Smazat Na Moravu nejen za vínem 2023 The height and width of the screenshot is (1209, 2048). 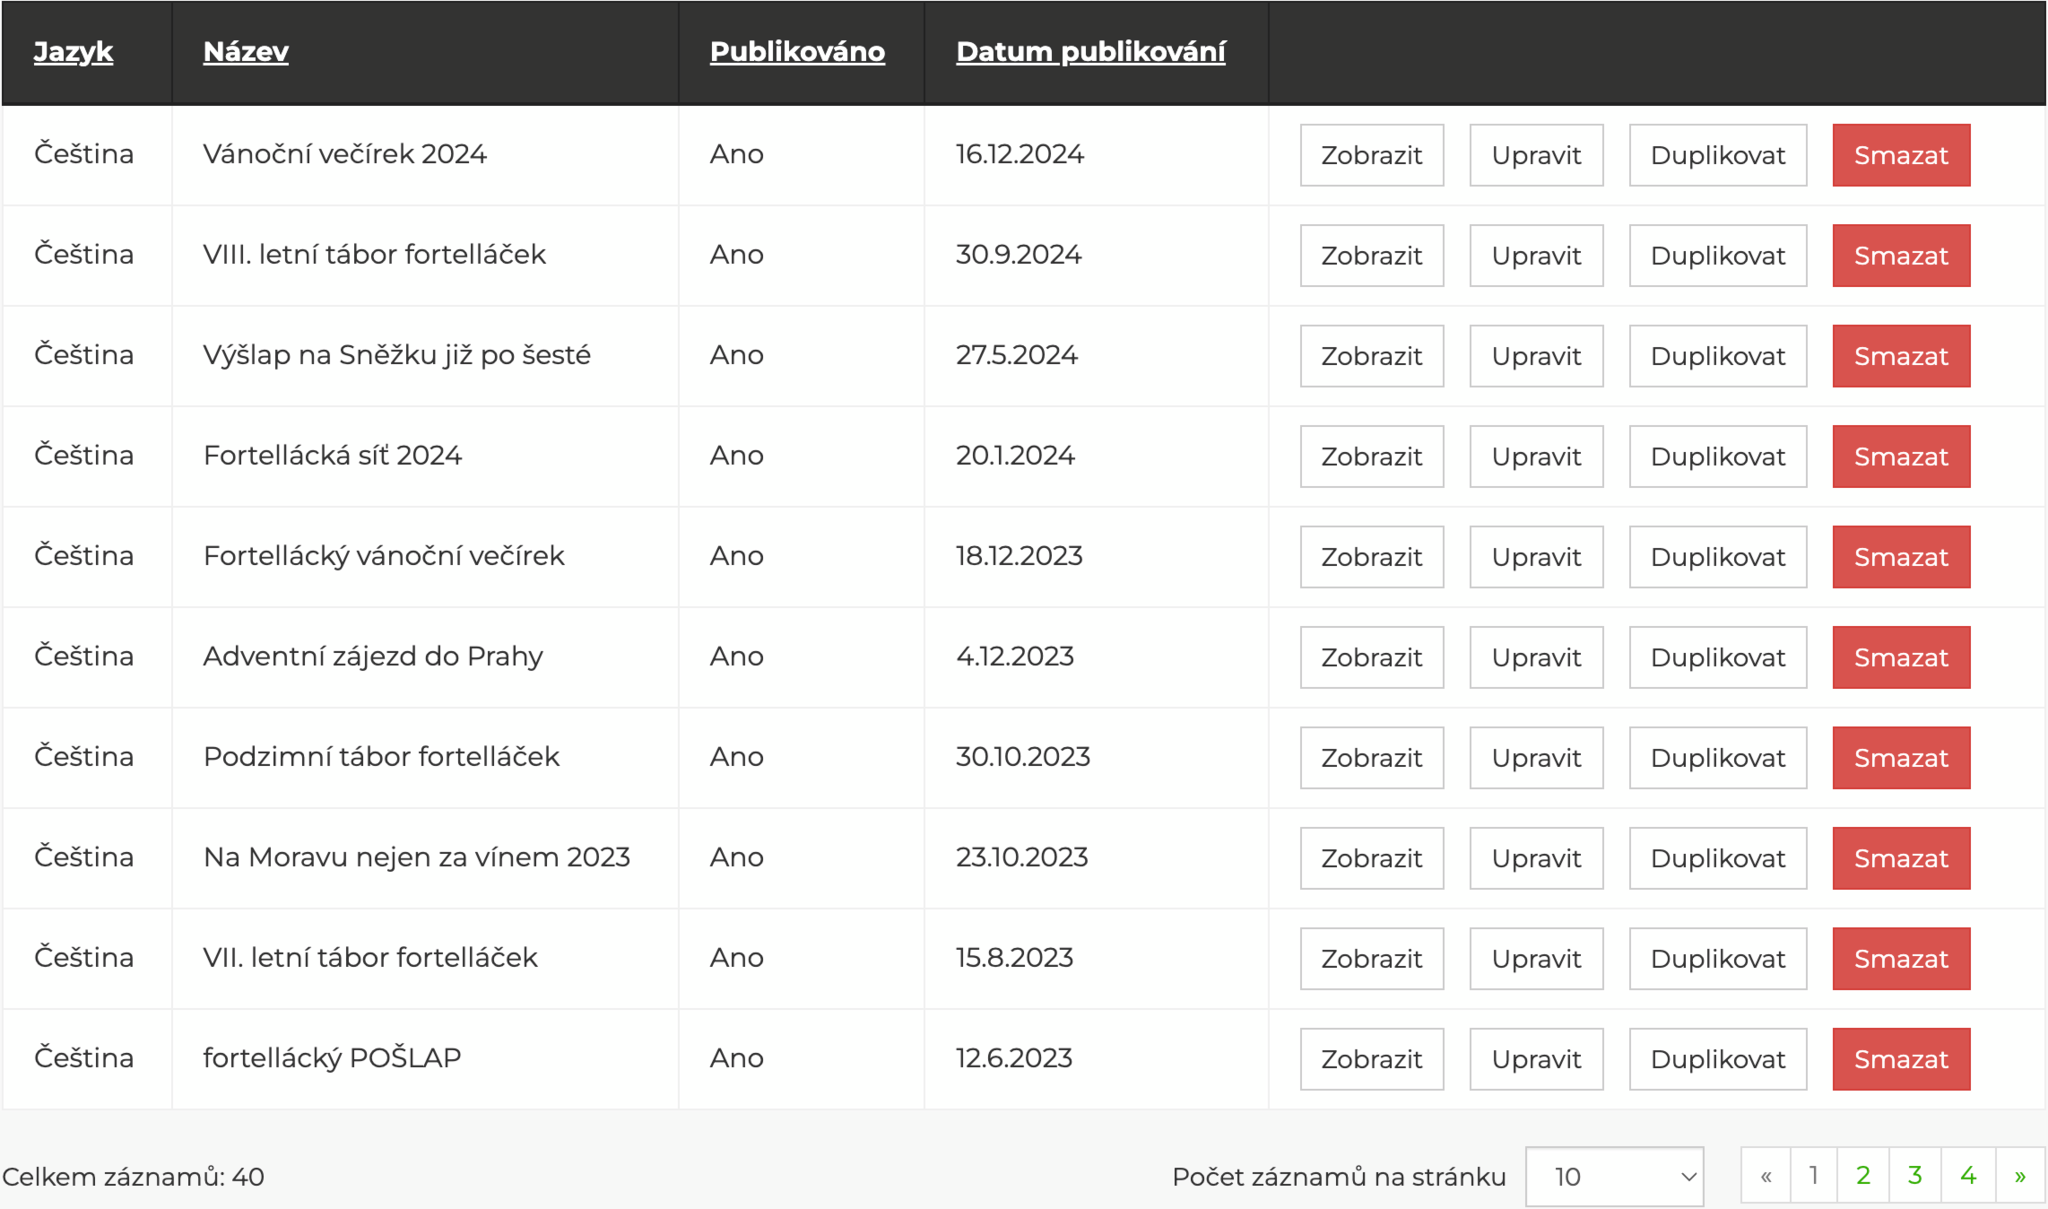(x=1901, y=858)
